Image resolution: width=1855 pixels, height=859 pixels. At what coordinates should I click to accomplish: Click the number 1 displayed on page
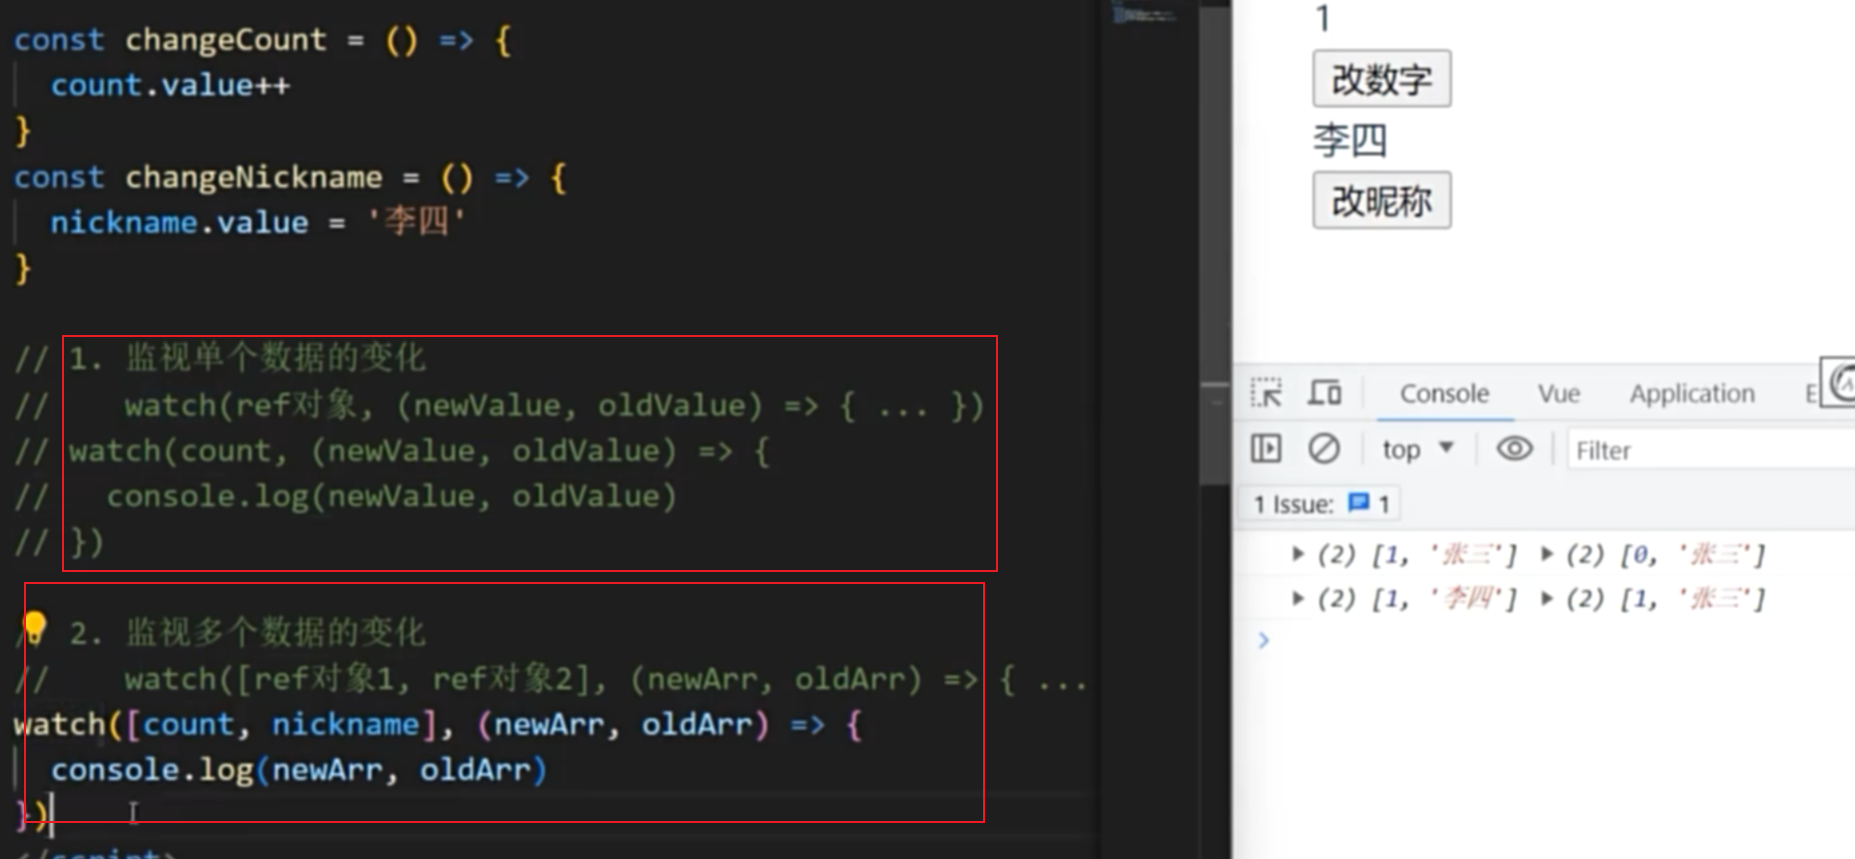(1323, 18)
